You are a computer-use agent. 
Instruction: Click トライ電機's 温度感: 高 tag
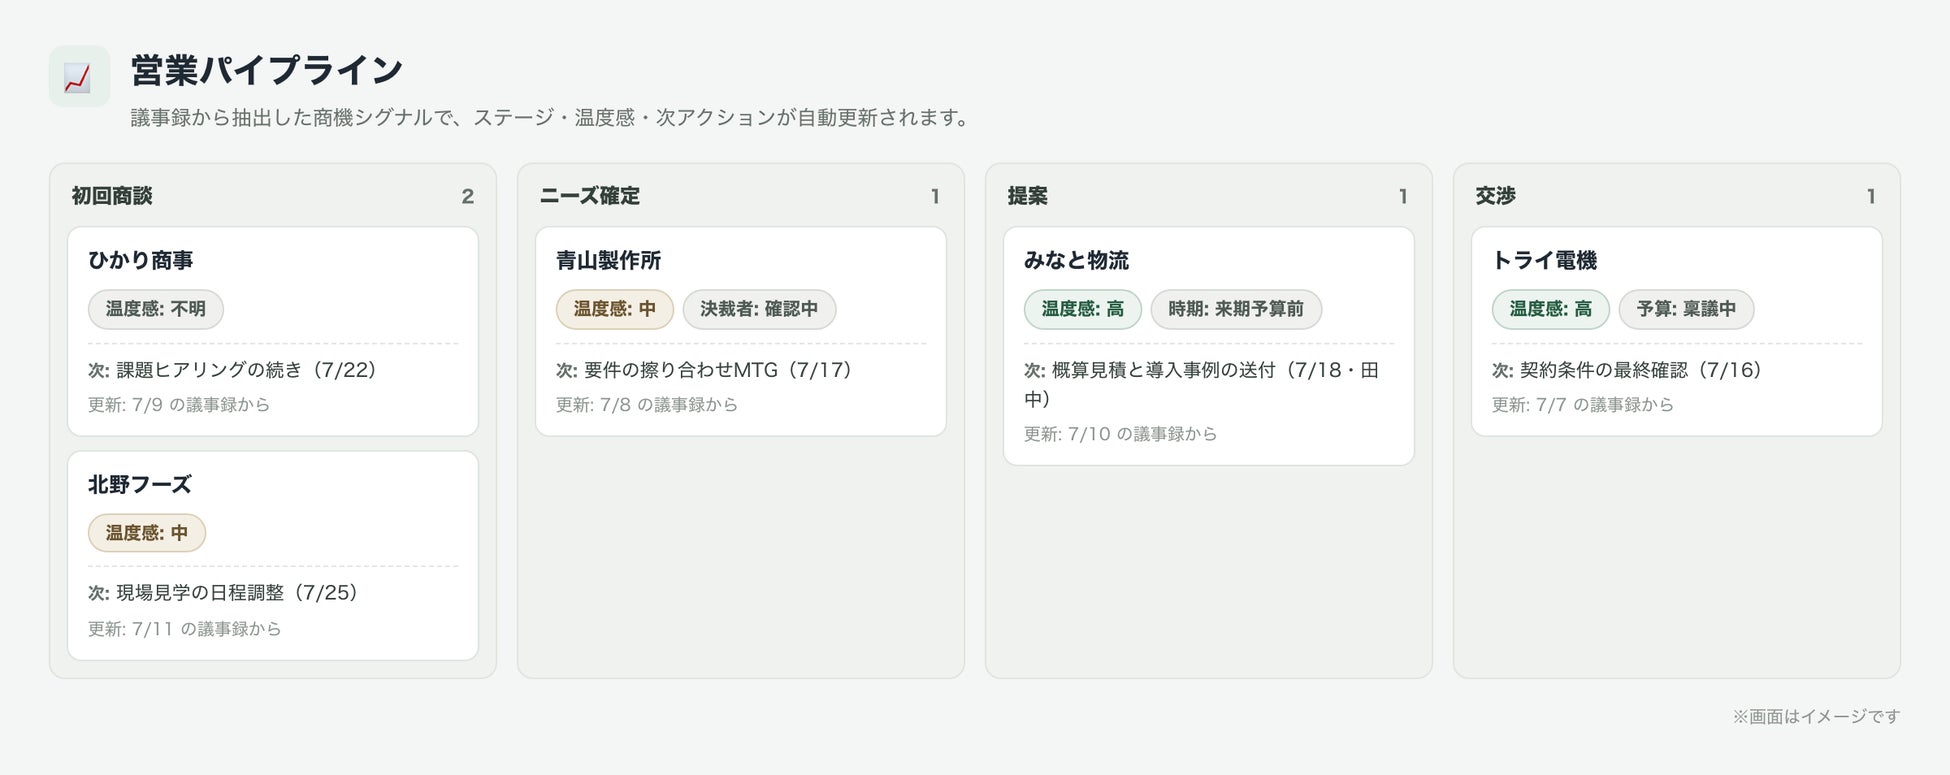click(x=1551, y=309)
